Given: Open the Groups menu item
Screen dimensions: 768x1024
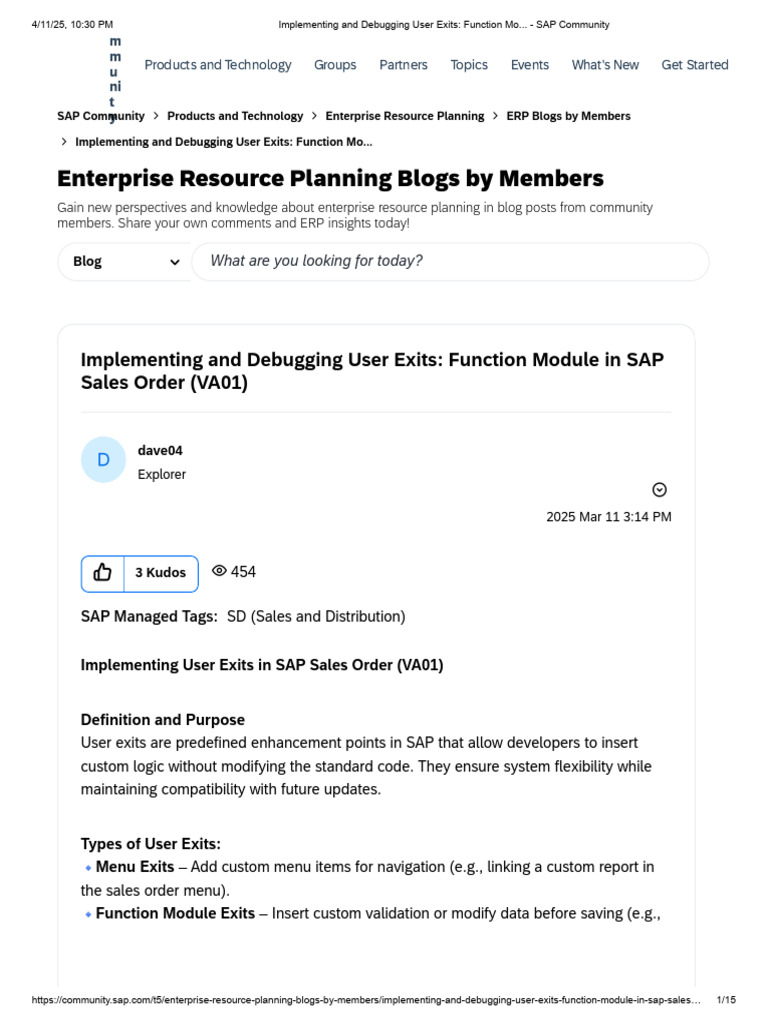Looking at the screenshot, I should 335,65.
